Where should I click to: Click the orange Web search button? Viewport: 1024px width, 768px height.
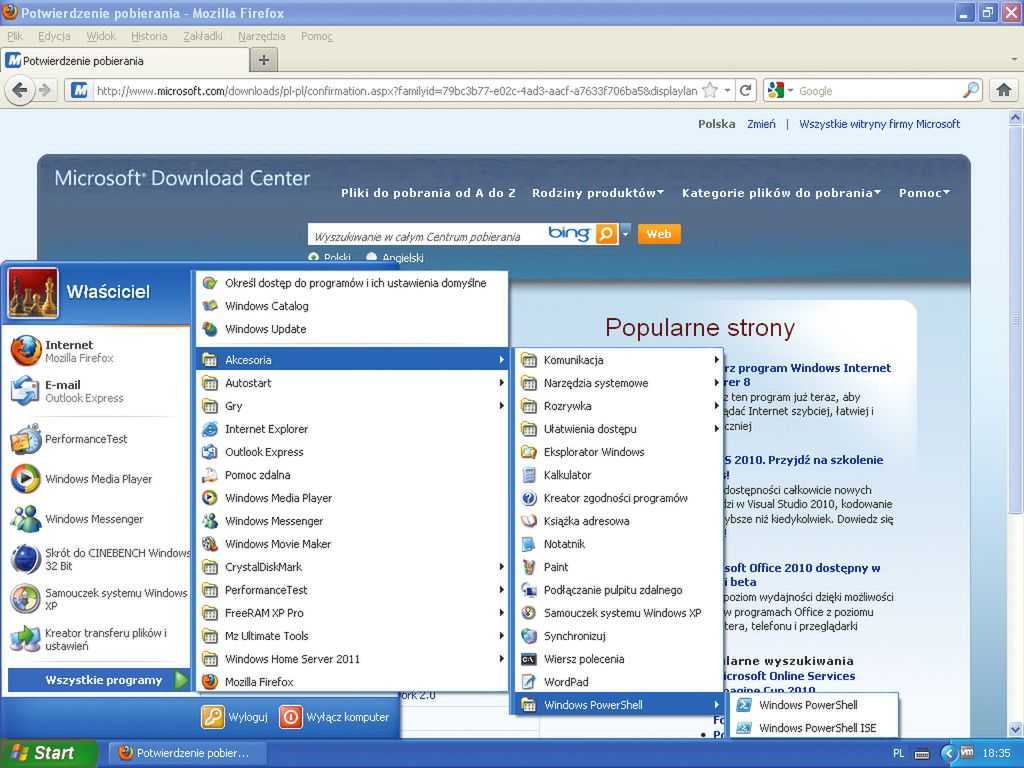point(659,234)
